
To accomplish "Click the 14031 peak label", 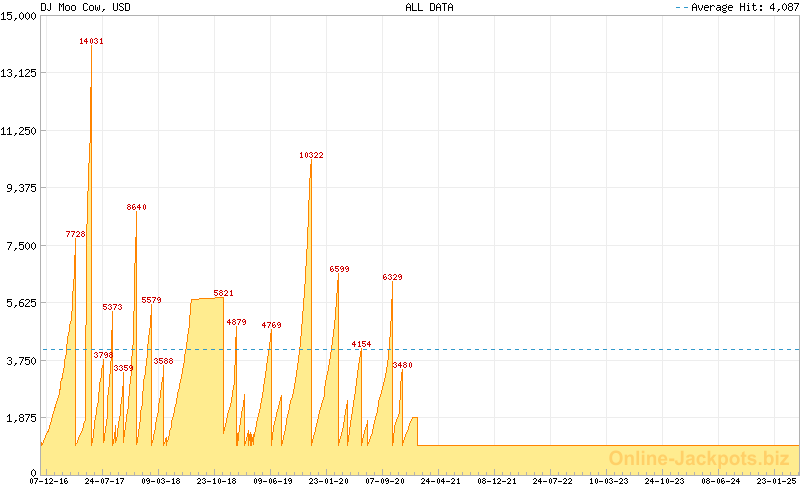I will [92, 41].
